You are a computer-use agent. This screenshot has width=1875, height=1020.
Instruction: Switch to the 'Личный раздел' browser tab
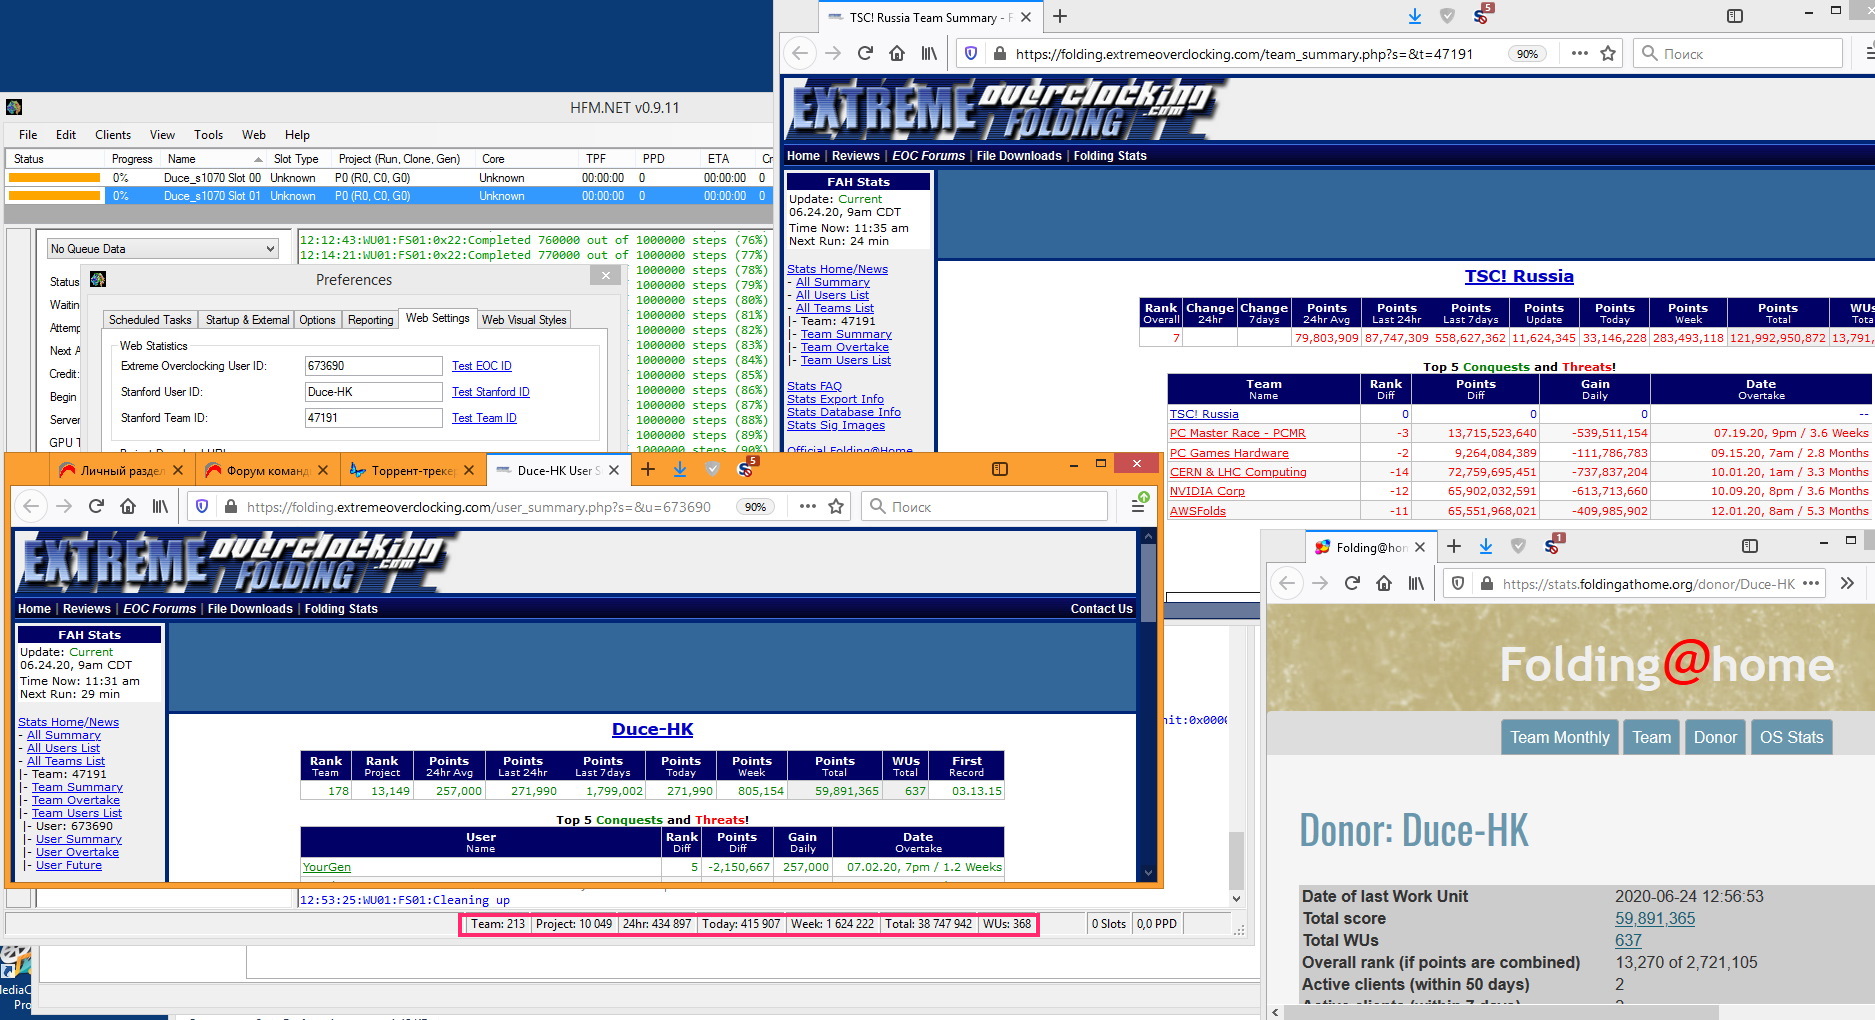pos(121,470)
